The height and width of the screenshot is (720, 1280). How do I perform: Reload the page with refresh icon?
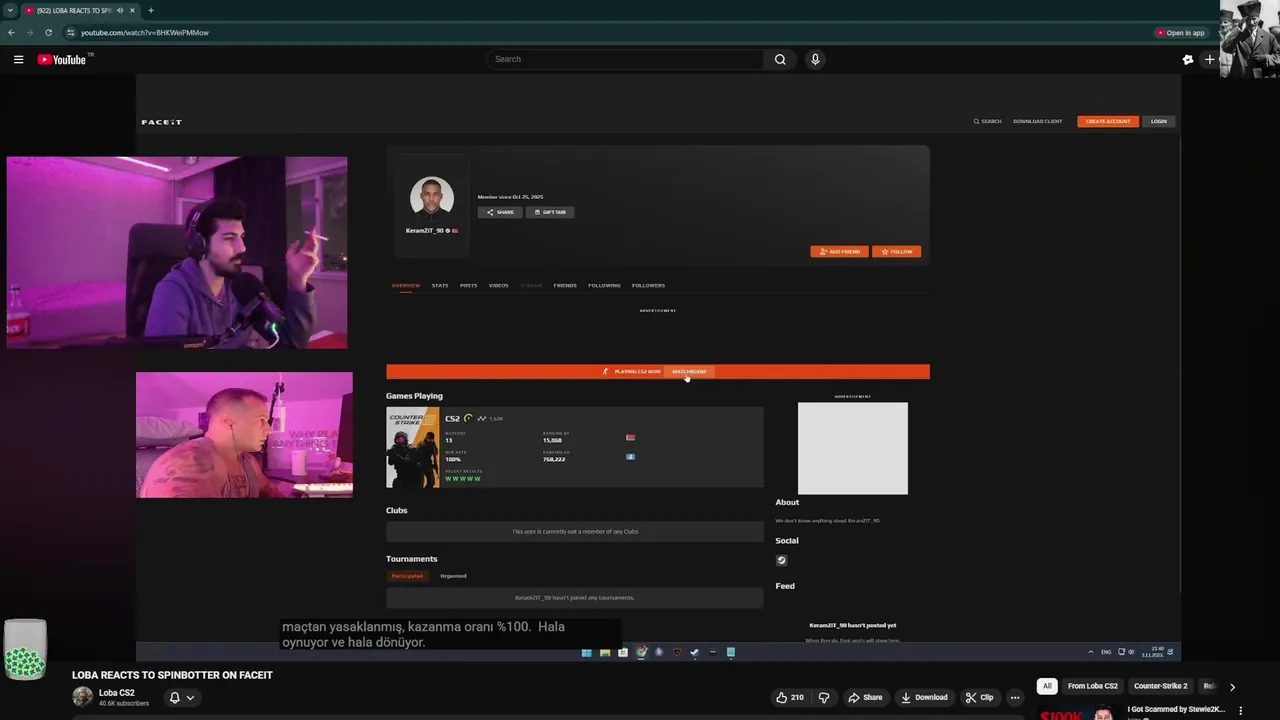tap(48, 32)
